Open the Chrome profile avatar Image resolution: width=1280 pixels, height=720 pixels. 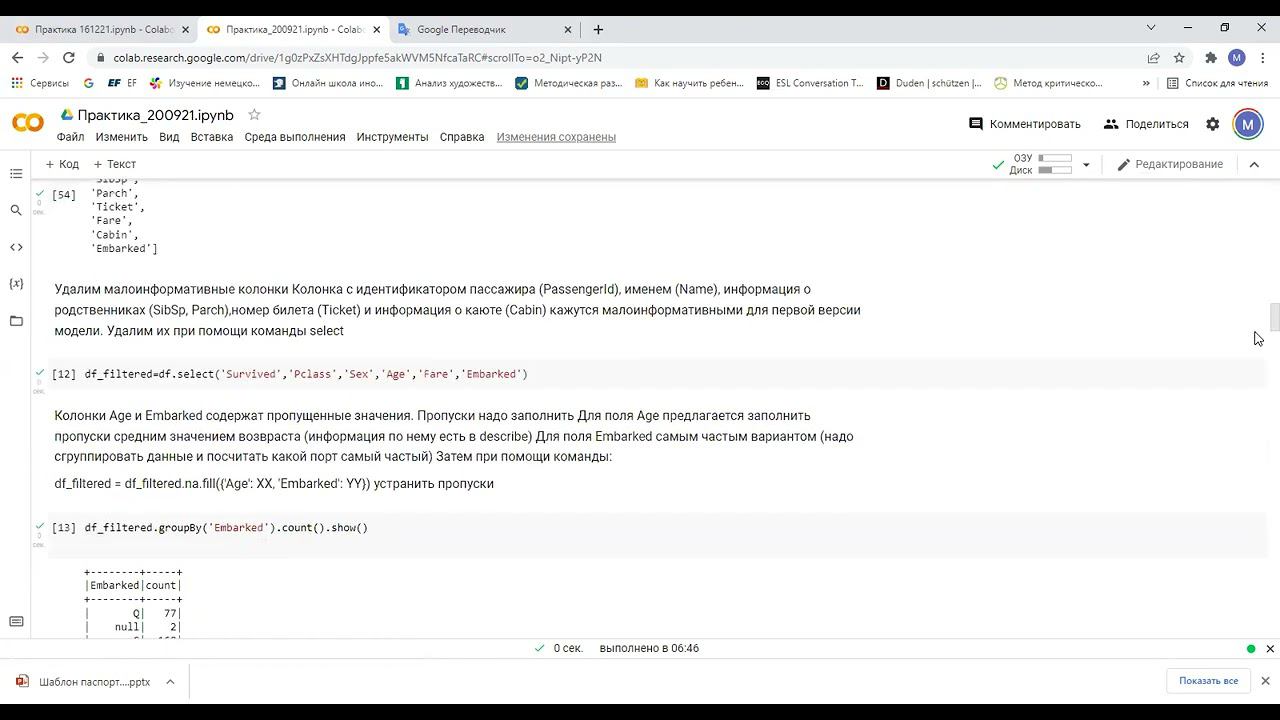coord(1237,58)
